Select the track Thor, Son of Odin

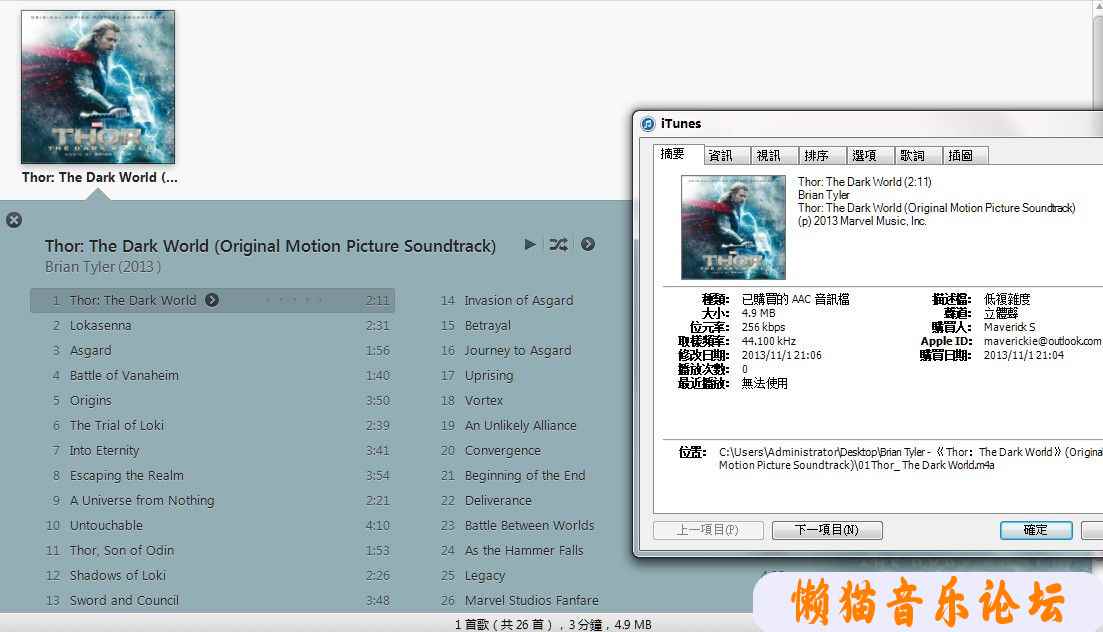pyautogui.click(x=212, y=550)
